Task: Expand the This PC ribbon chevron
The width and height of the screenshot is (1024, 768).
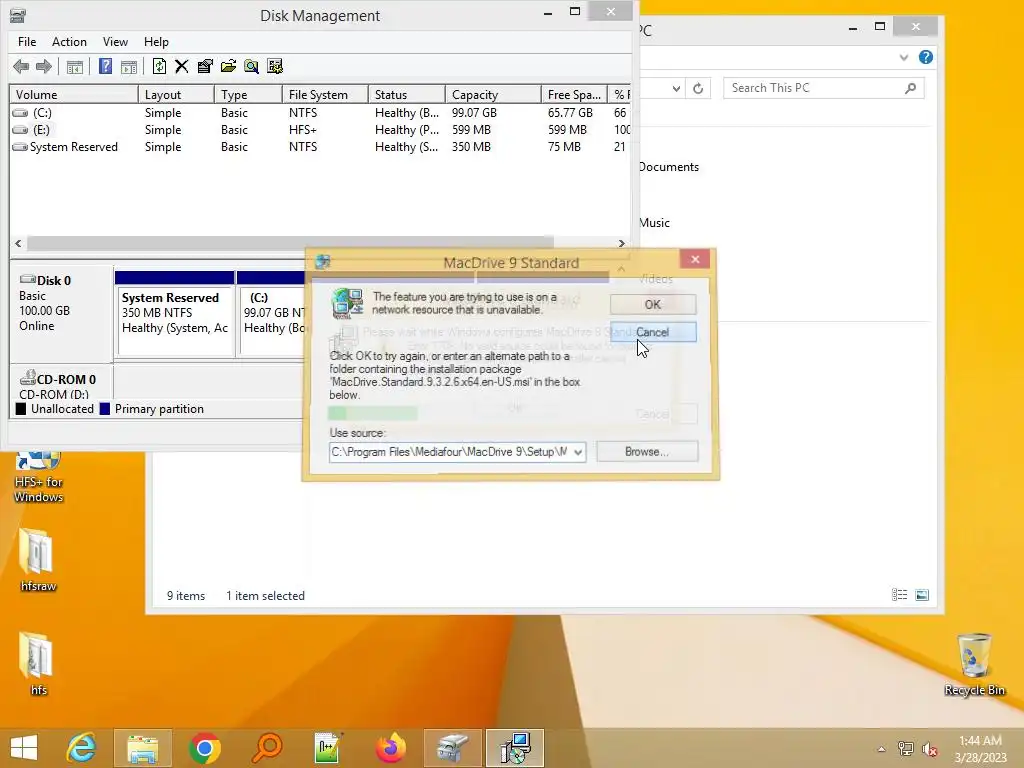Action: click(904, 57)
